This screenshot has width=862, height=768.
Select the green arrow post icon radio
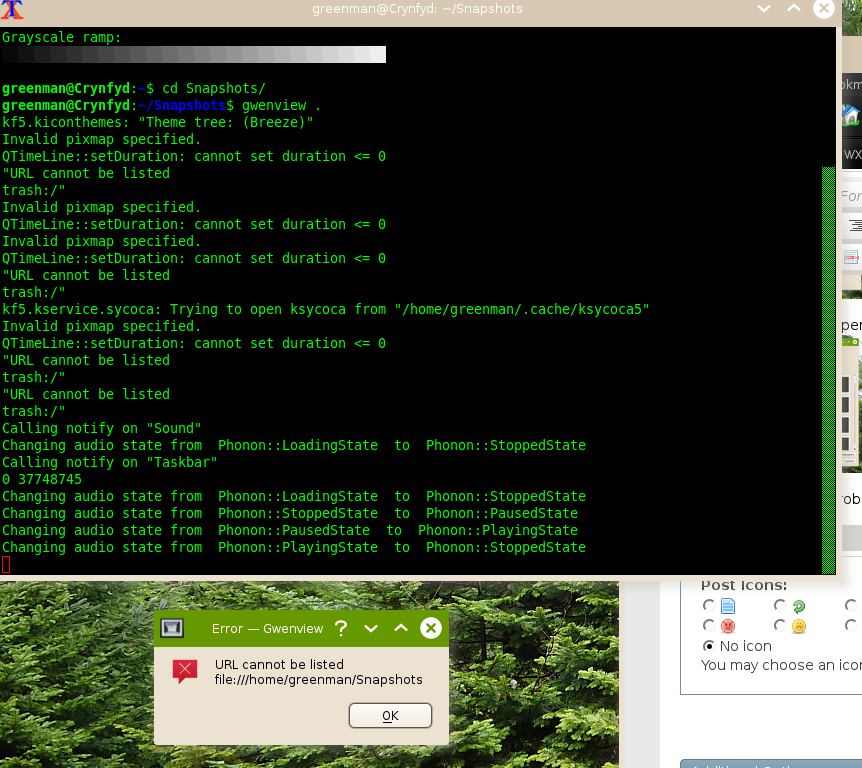coord(780,606)
